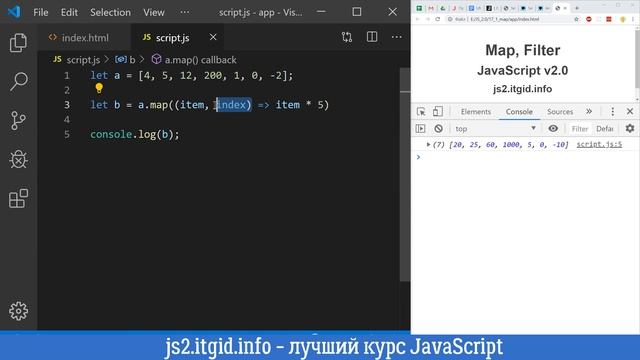Screen dimensions: 640x360
Task: Open the Extensions view
Action: point(18,198)
